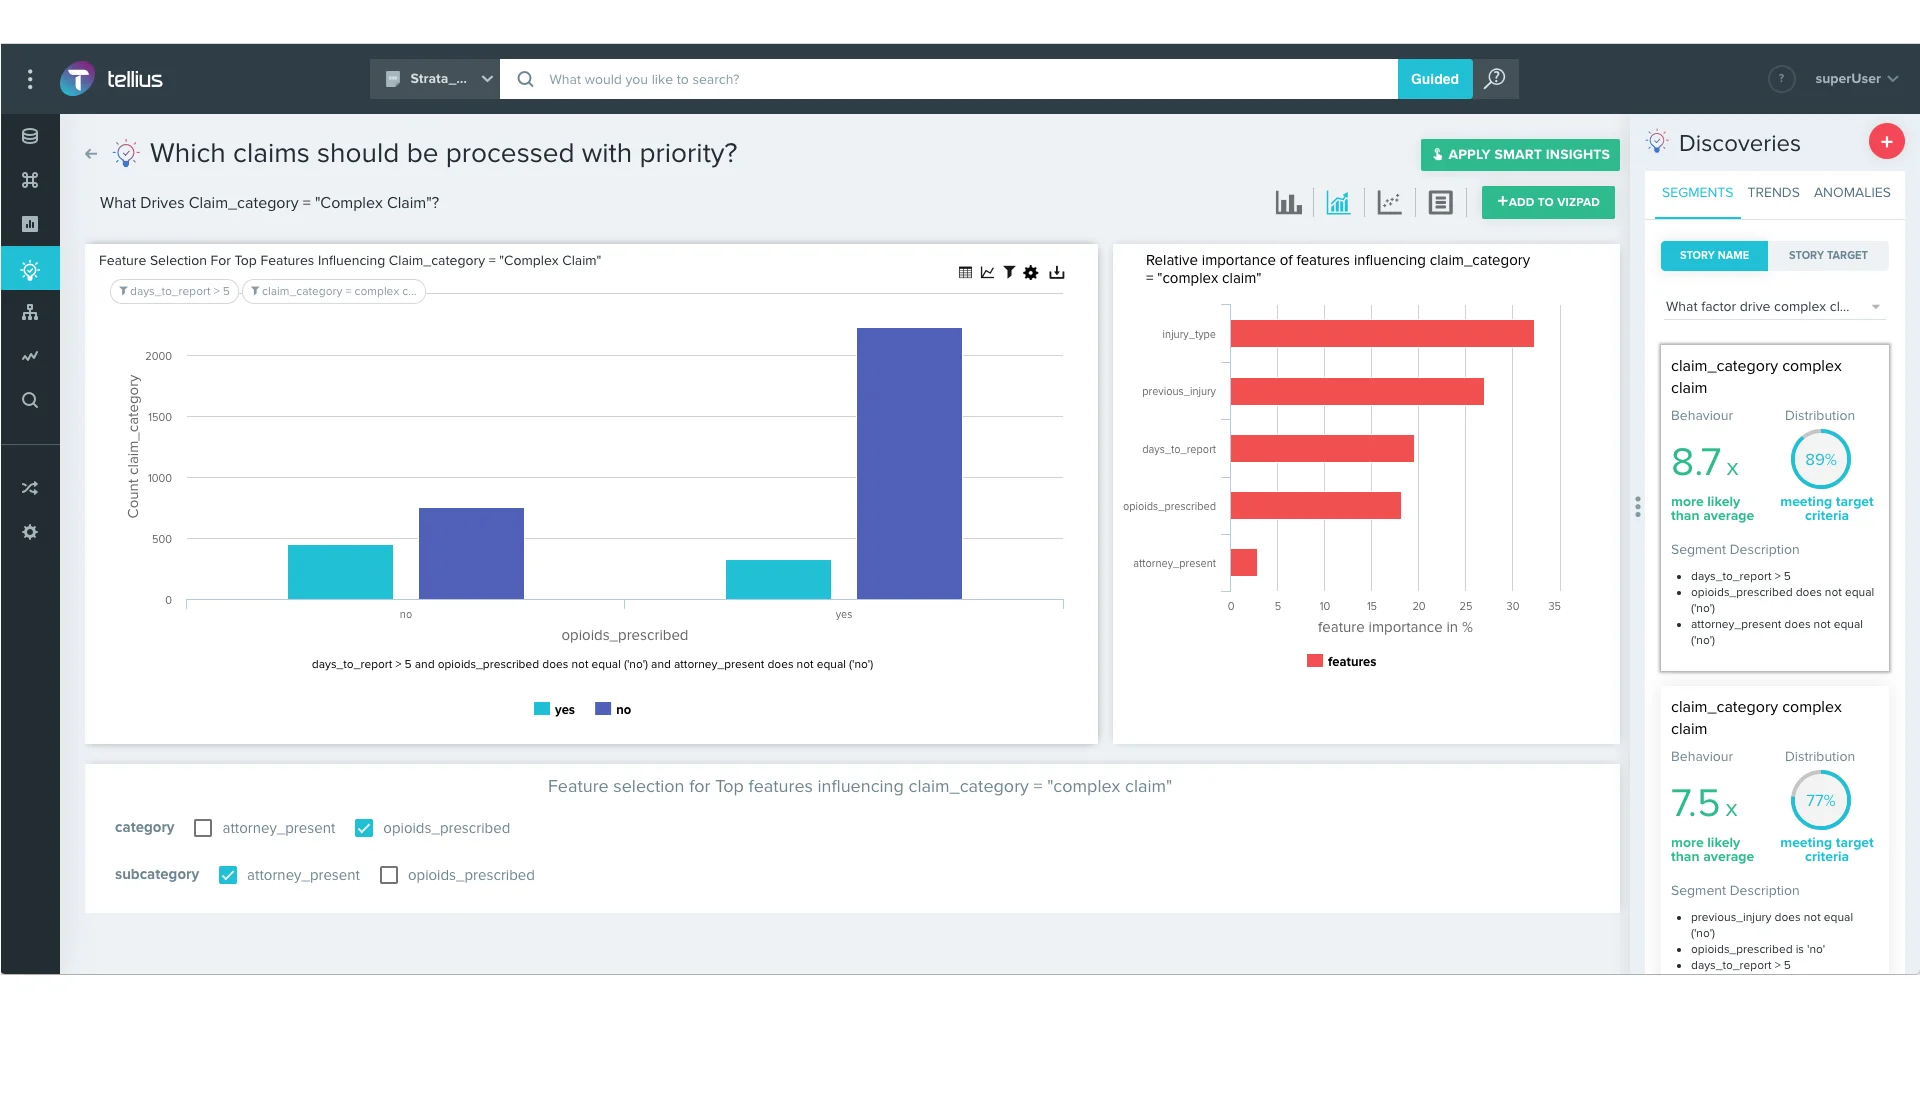The height and width of the screenshot is (1094, 1920).
Task: Check category attorney_present checkbox
Action: click(203, 828)
